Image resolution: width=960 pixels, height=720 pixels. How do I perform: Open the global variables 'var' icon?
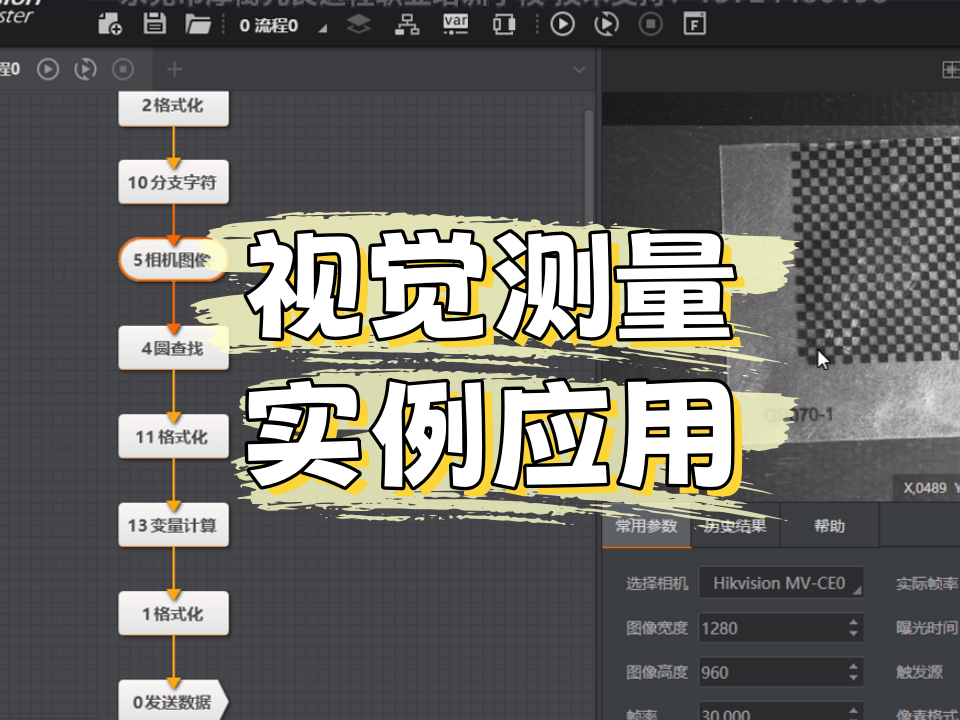coord(455,24)
